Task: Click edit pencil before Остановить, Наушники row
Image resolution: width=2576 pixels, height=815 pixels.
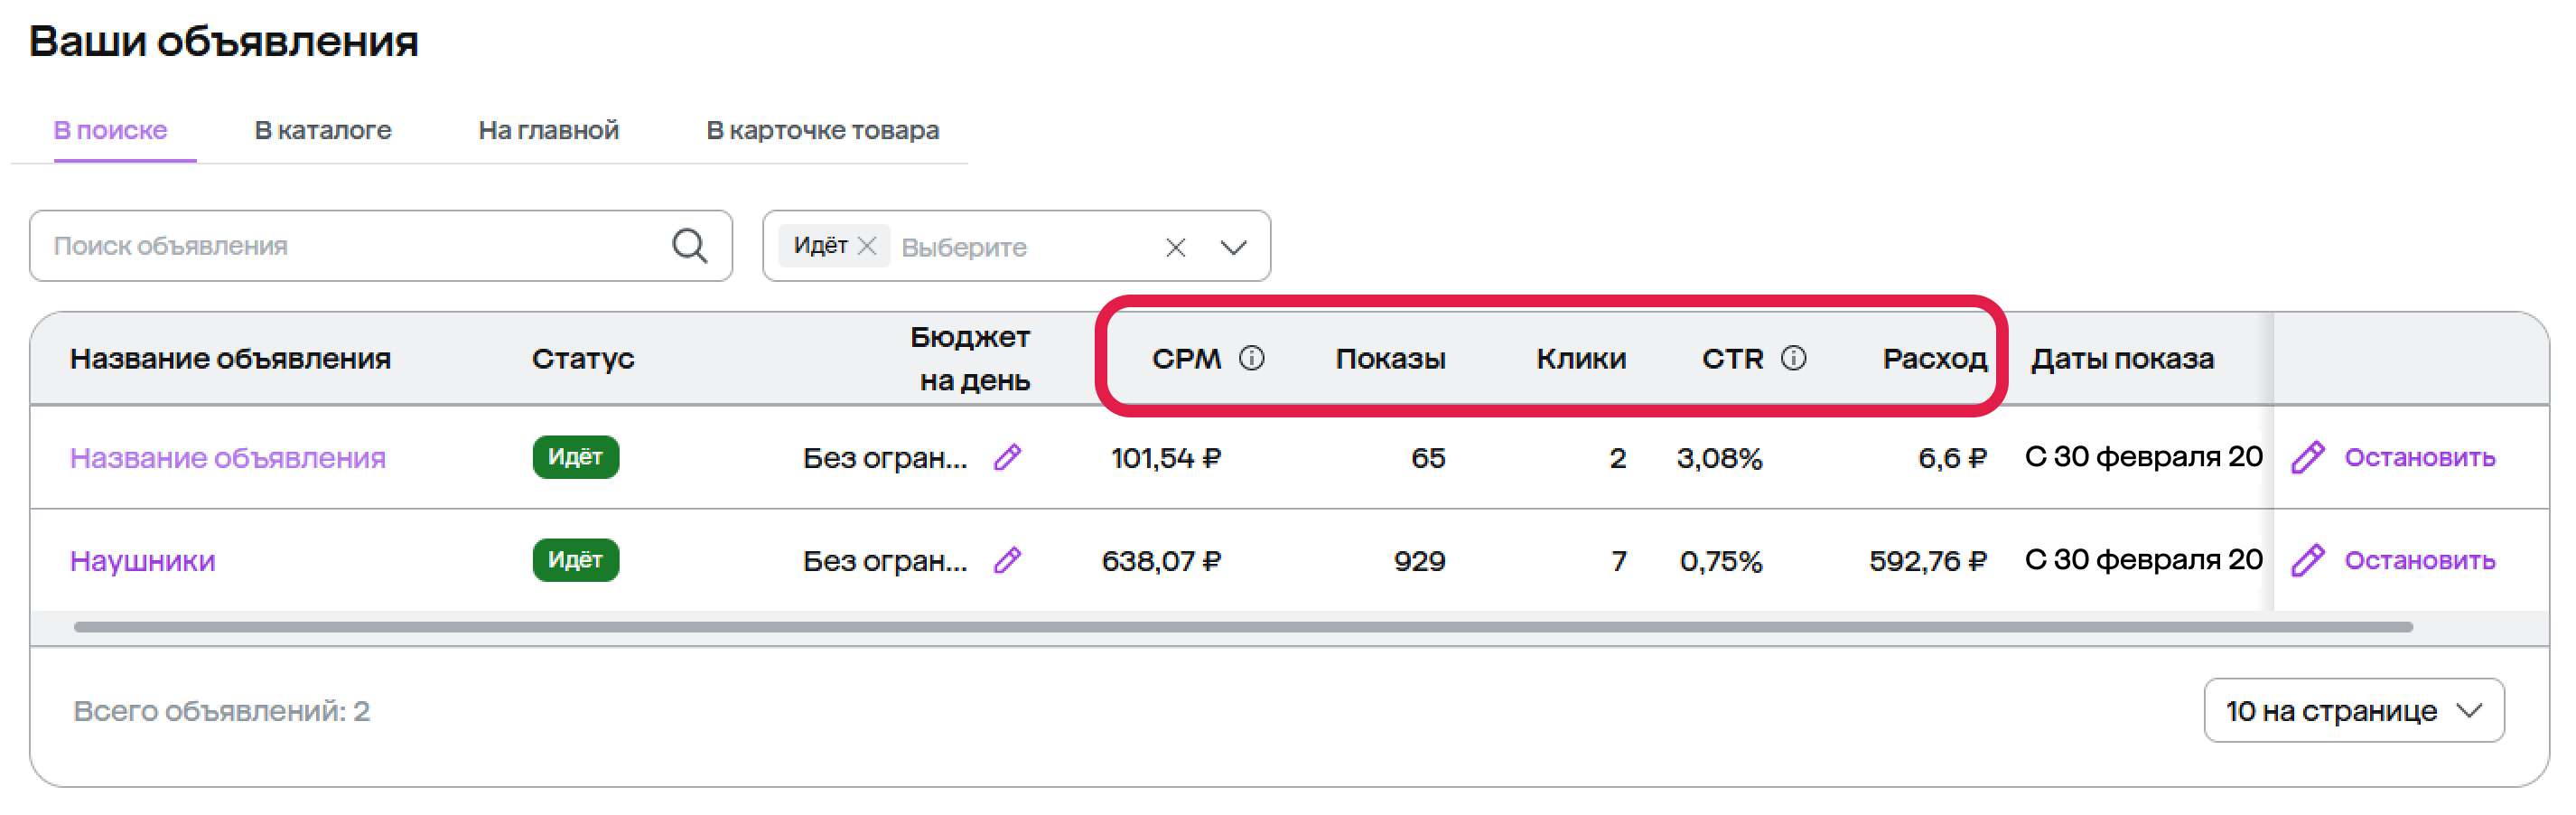Action: tap(2307, 560)
